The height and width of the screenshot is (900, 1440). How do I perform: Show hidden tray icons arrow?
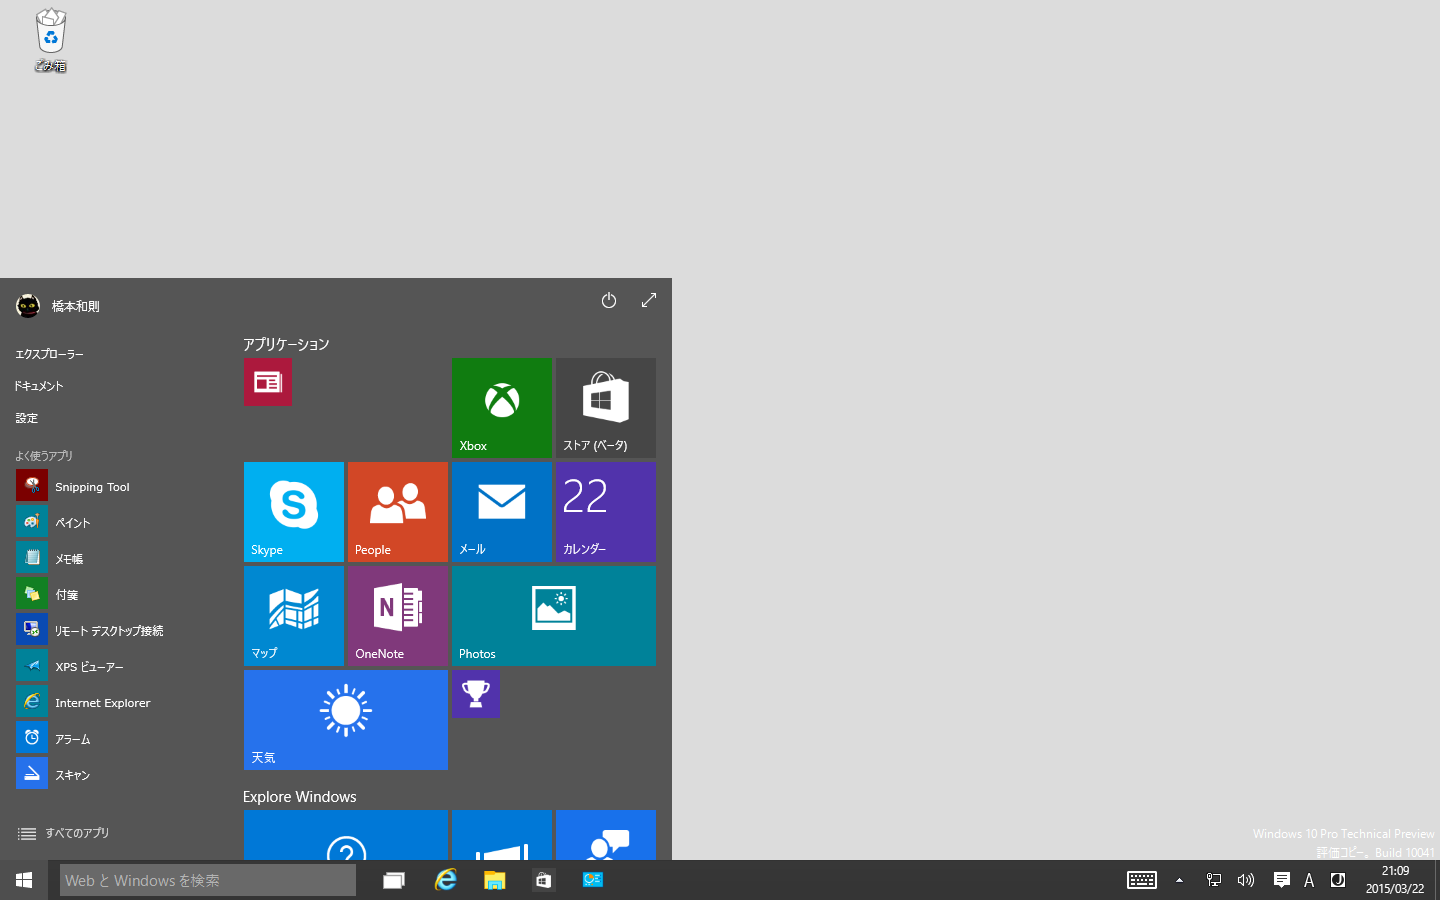(x=1179, y=880)
